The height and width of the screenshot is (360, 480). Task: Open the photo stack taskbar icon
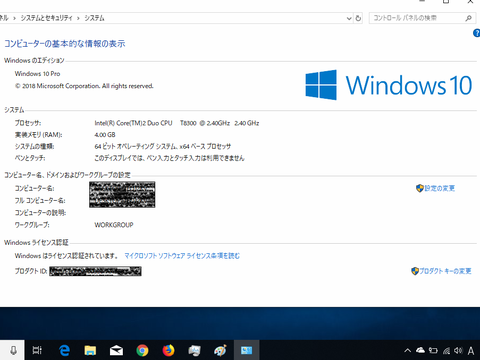(x=194, y=350)
